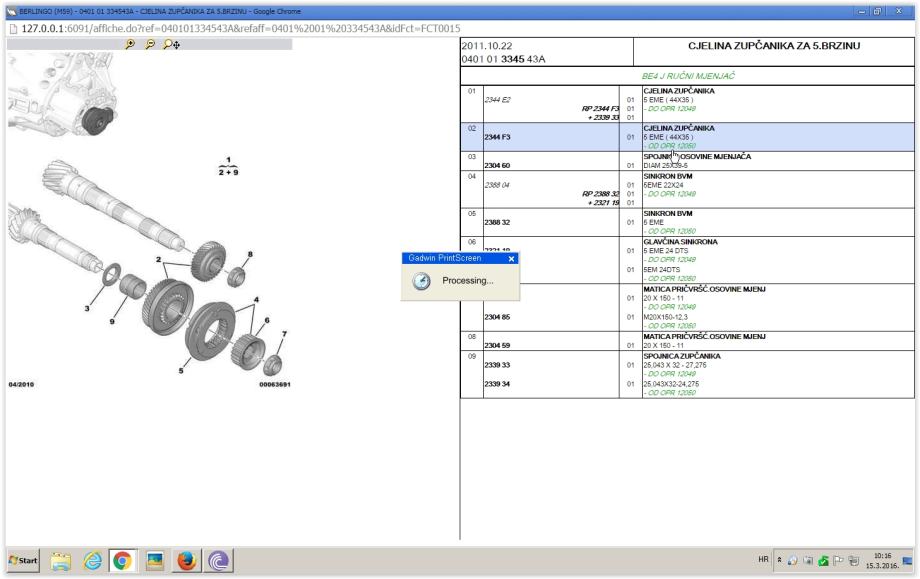
Task: Select part number 2304 60
Action: [x=497, y=165]
